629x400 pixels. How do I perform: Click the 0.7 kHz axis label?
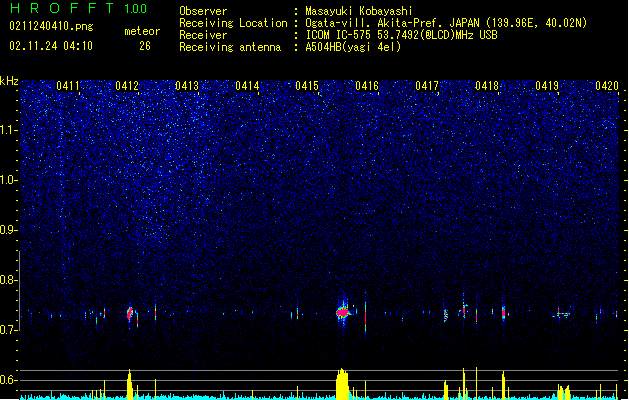click(x=8, y=330)
